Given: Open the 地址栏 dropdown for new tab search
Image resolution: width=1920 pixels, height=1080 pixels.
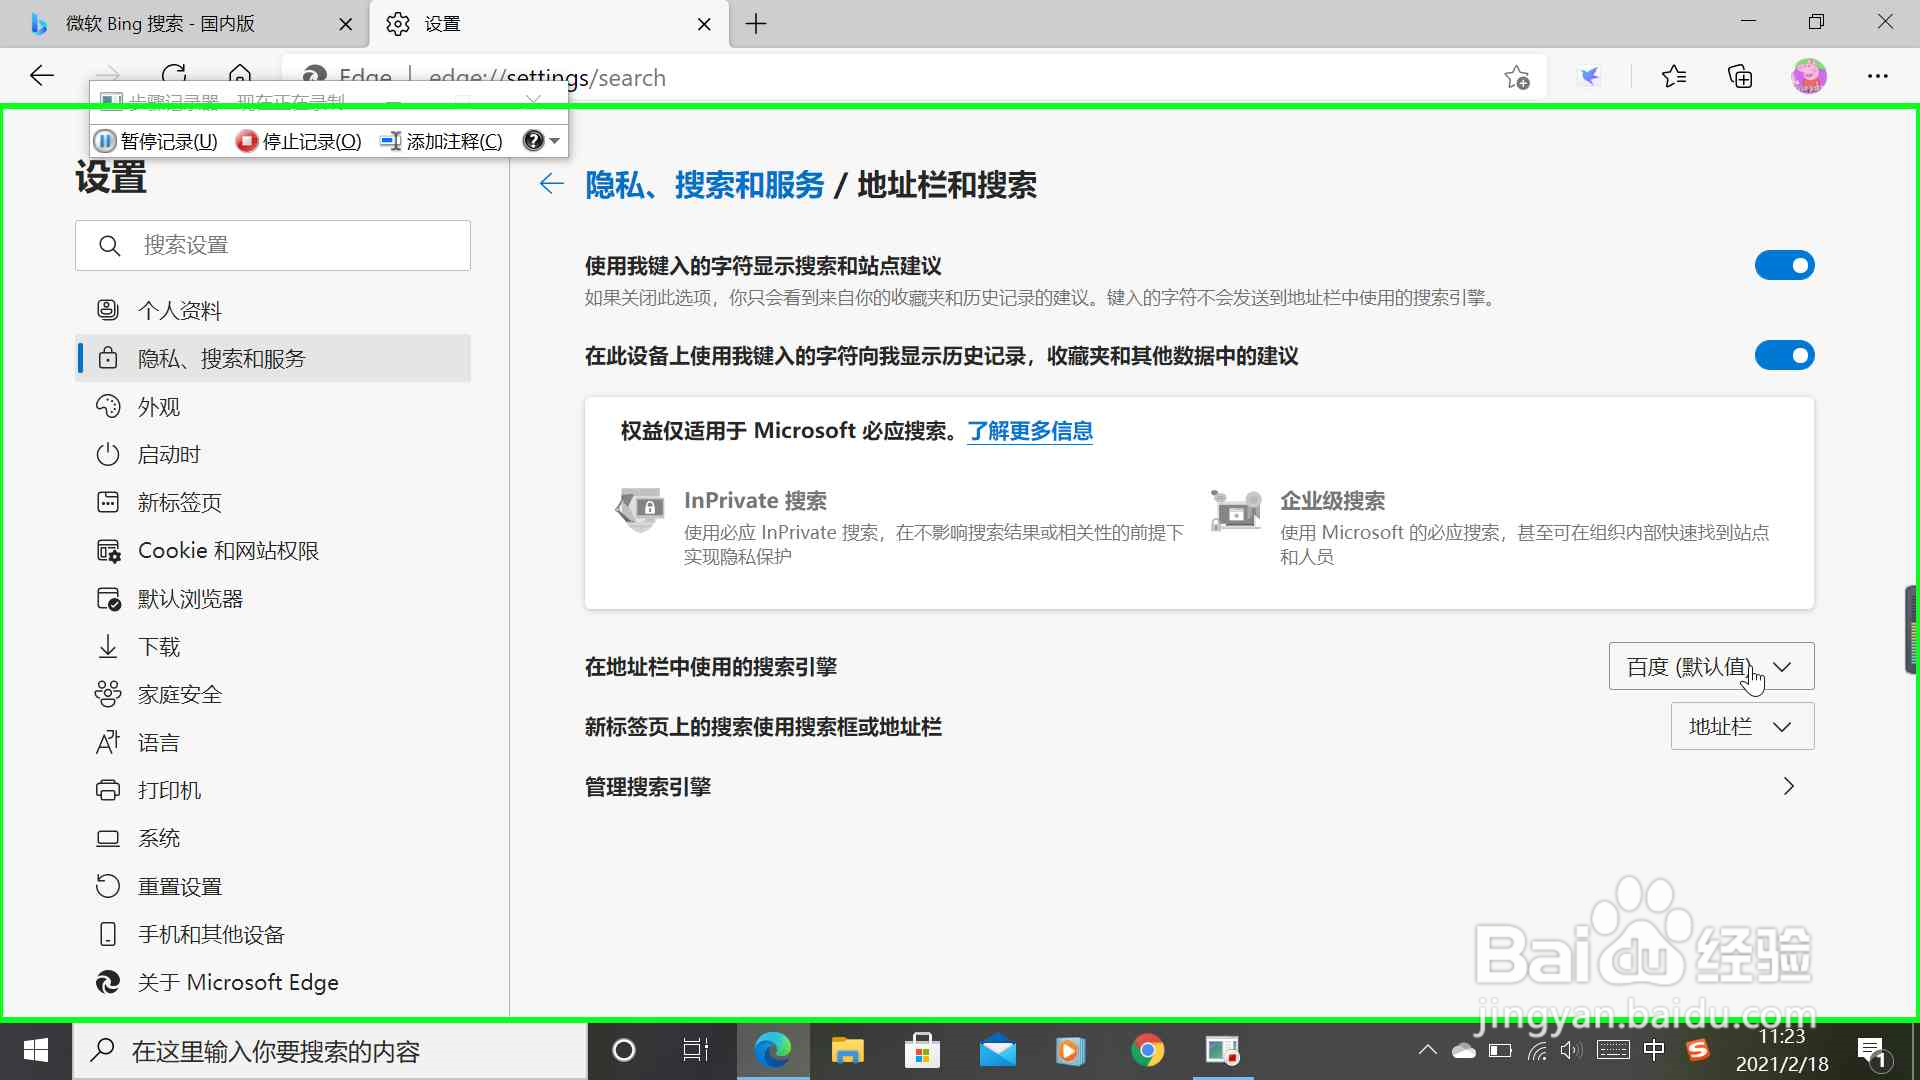Looking at the screenshot, I should click(x=1741, y=726).
